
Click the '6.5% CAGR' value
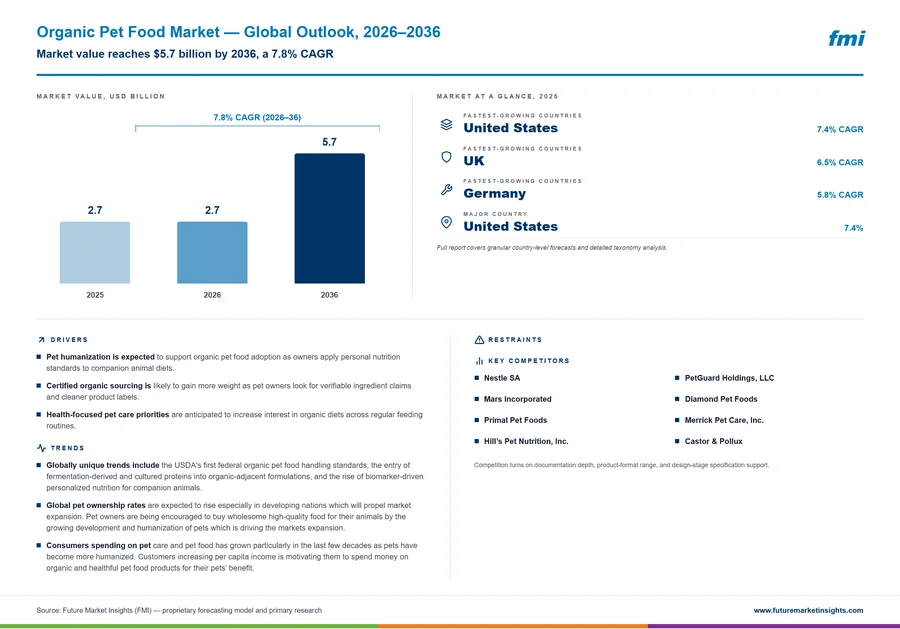click(840, 162)
